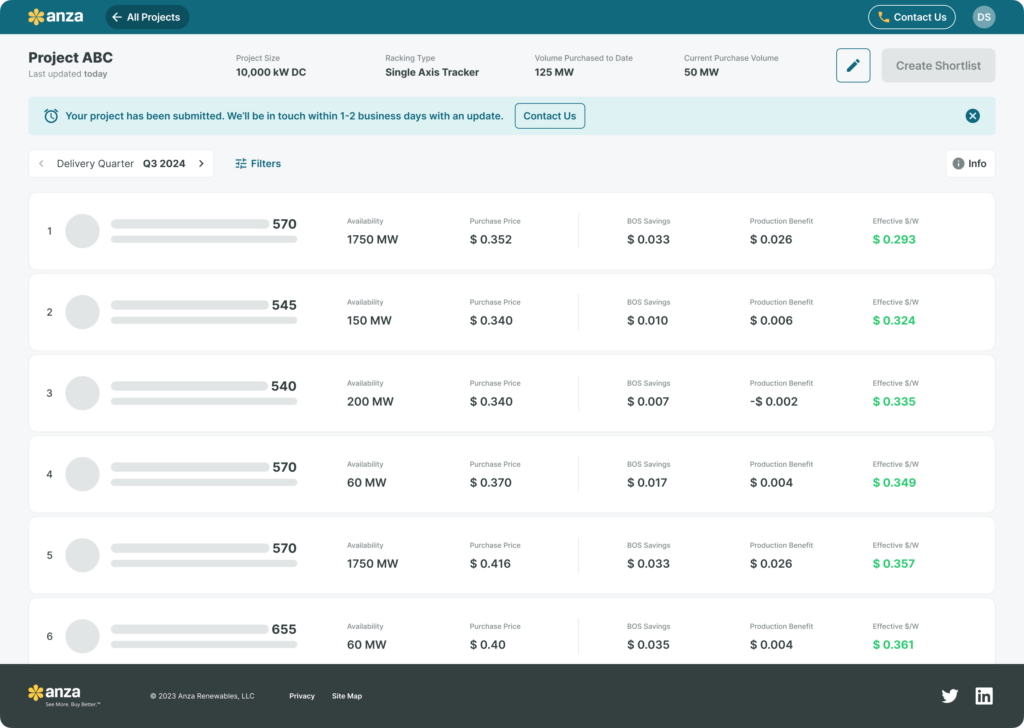
Task: Open the Privacy link in footer
Action: [302, 696]
